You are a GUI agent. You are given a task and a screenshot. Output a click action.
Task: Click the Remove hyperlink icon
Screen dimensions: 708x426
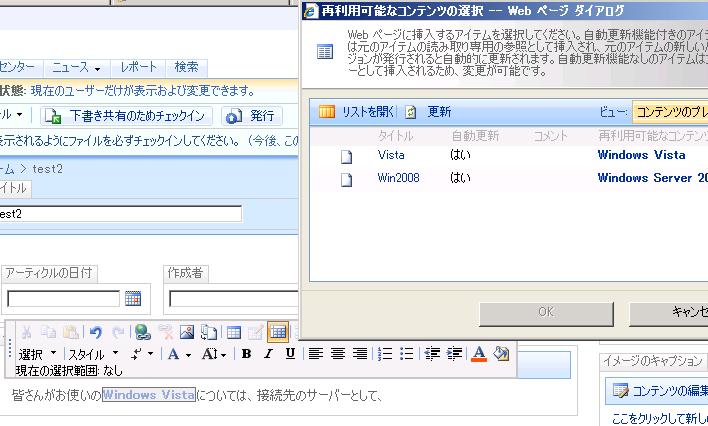166,332
